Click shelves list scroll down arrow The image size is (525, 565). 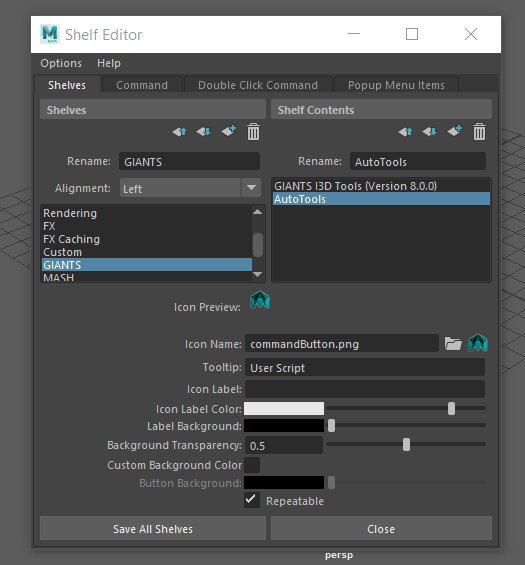coord(258,275)
